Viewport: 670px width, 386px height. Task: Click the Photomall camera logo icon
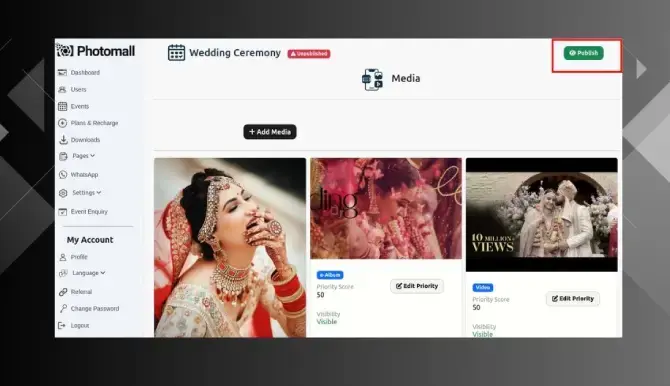[x=65, y=51]
